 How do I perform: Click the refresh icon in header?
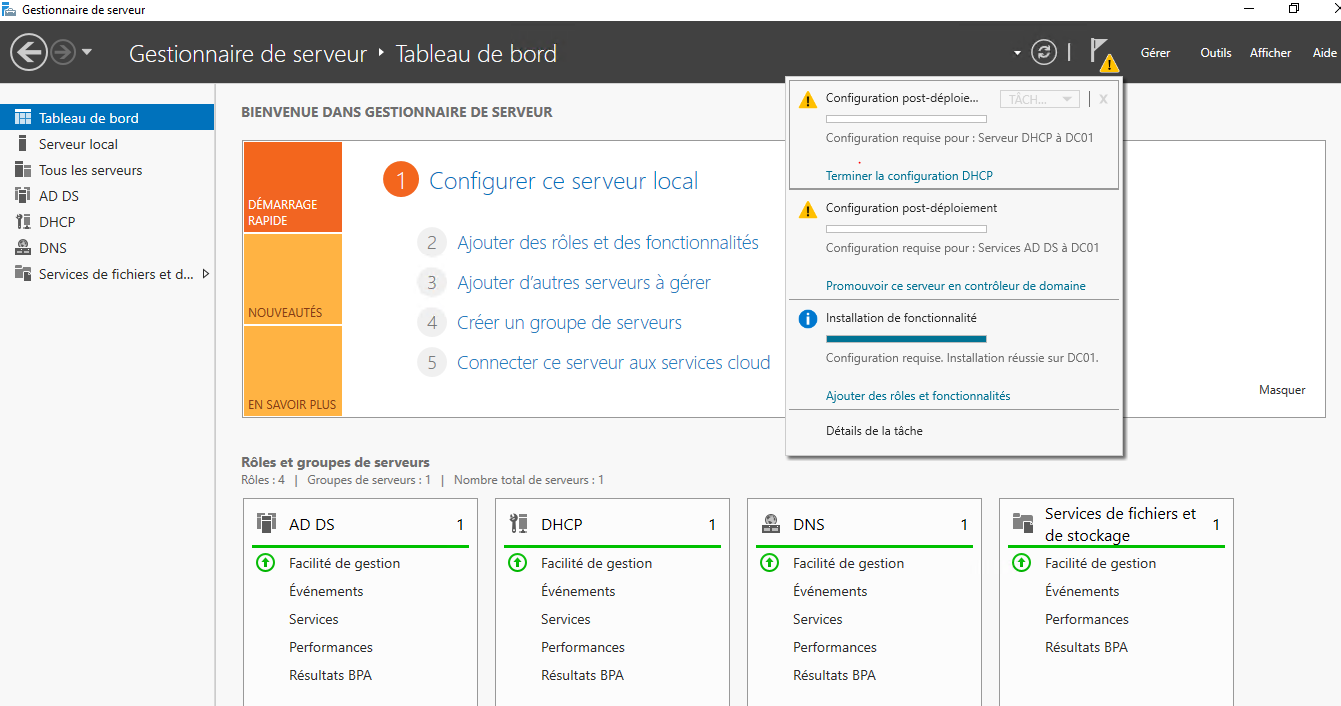pyautogui.click(x=1044, y=52)
